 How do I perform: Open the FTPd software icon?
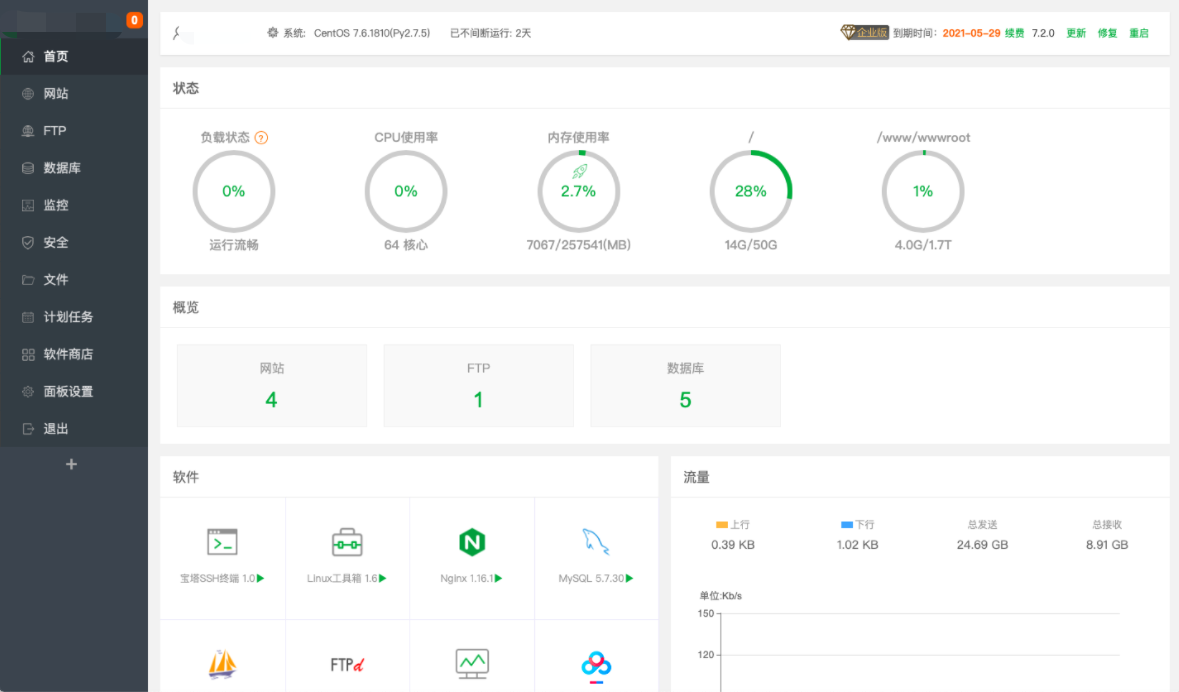(x=347, y=665)
